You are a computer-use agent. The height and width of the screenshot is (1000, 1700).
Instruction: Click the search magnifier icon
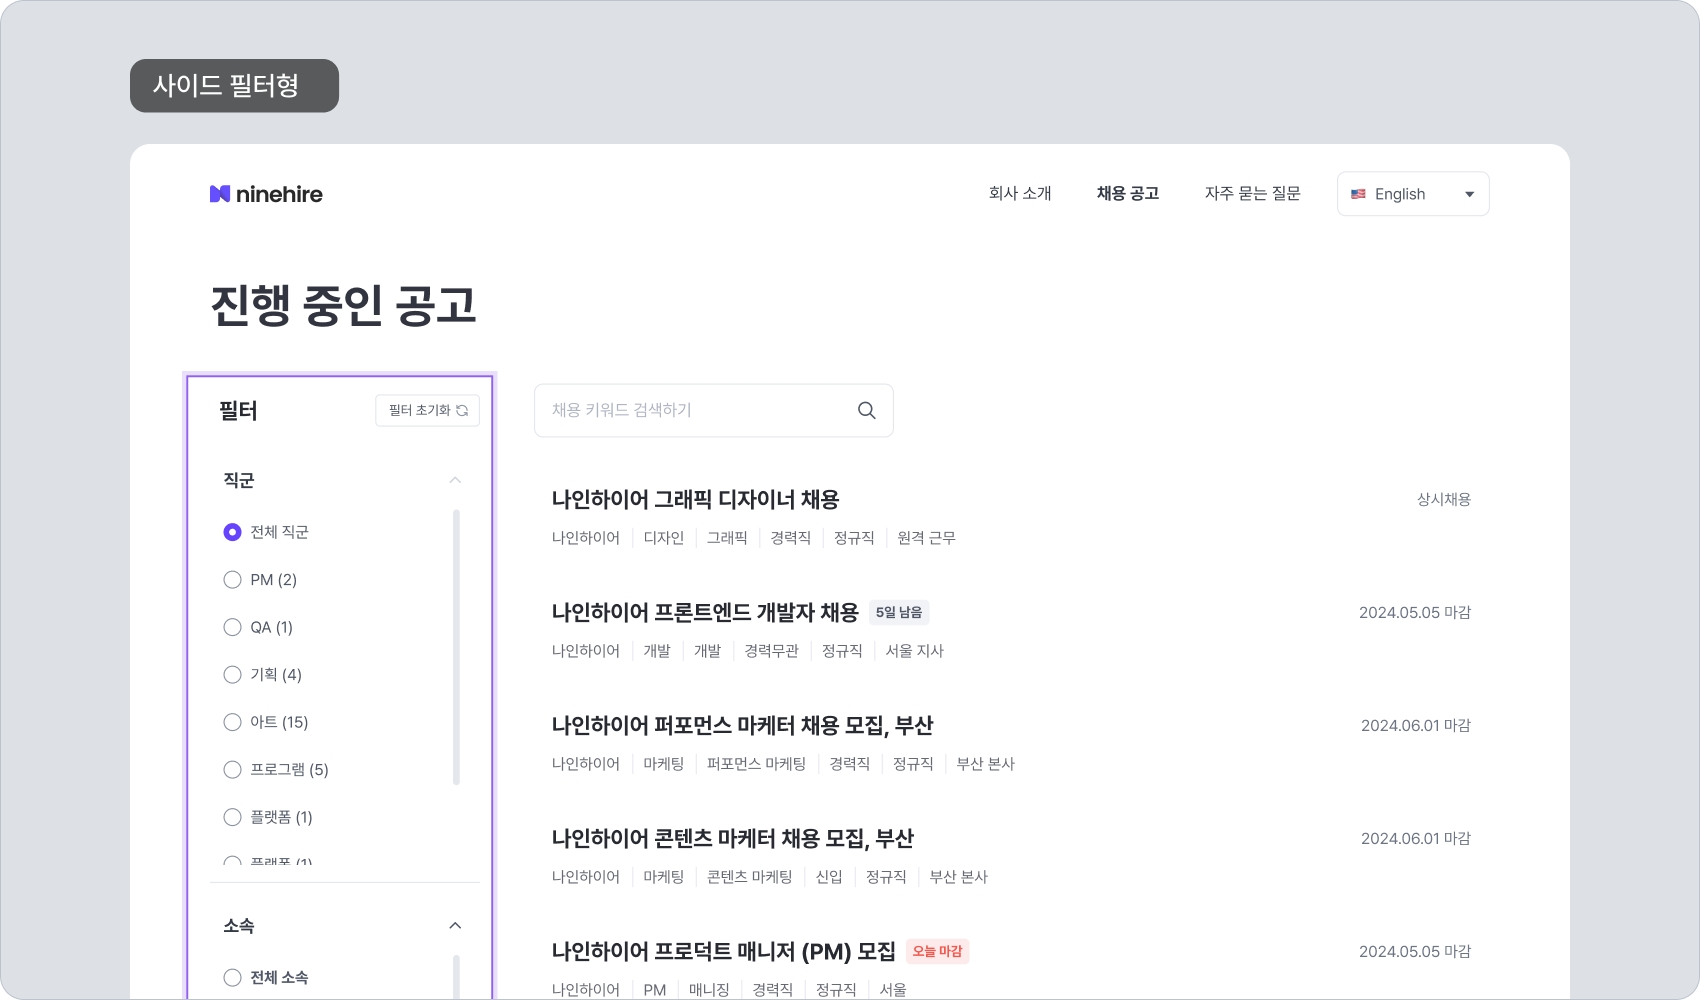867,410
